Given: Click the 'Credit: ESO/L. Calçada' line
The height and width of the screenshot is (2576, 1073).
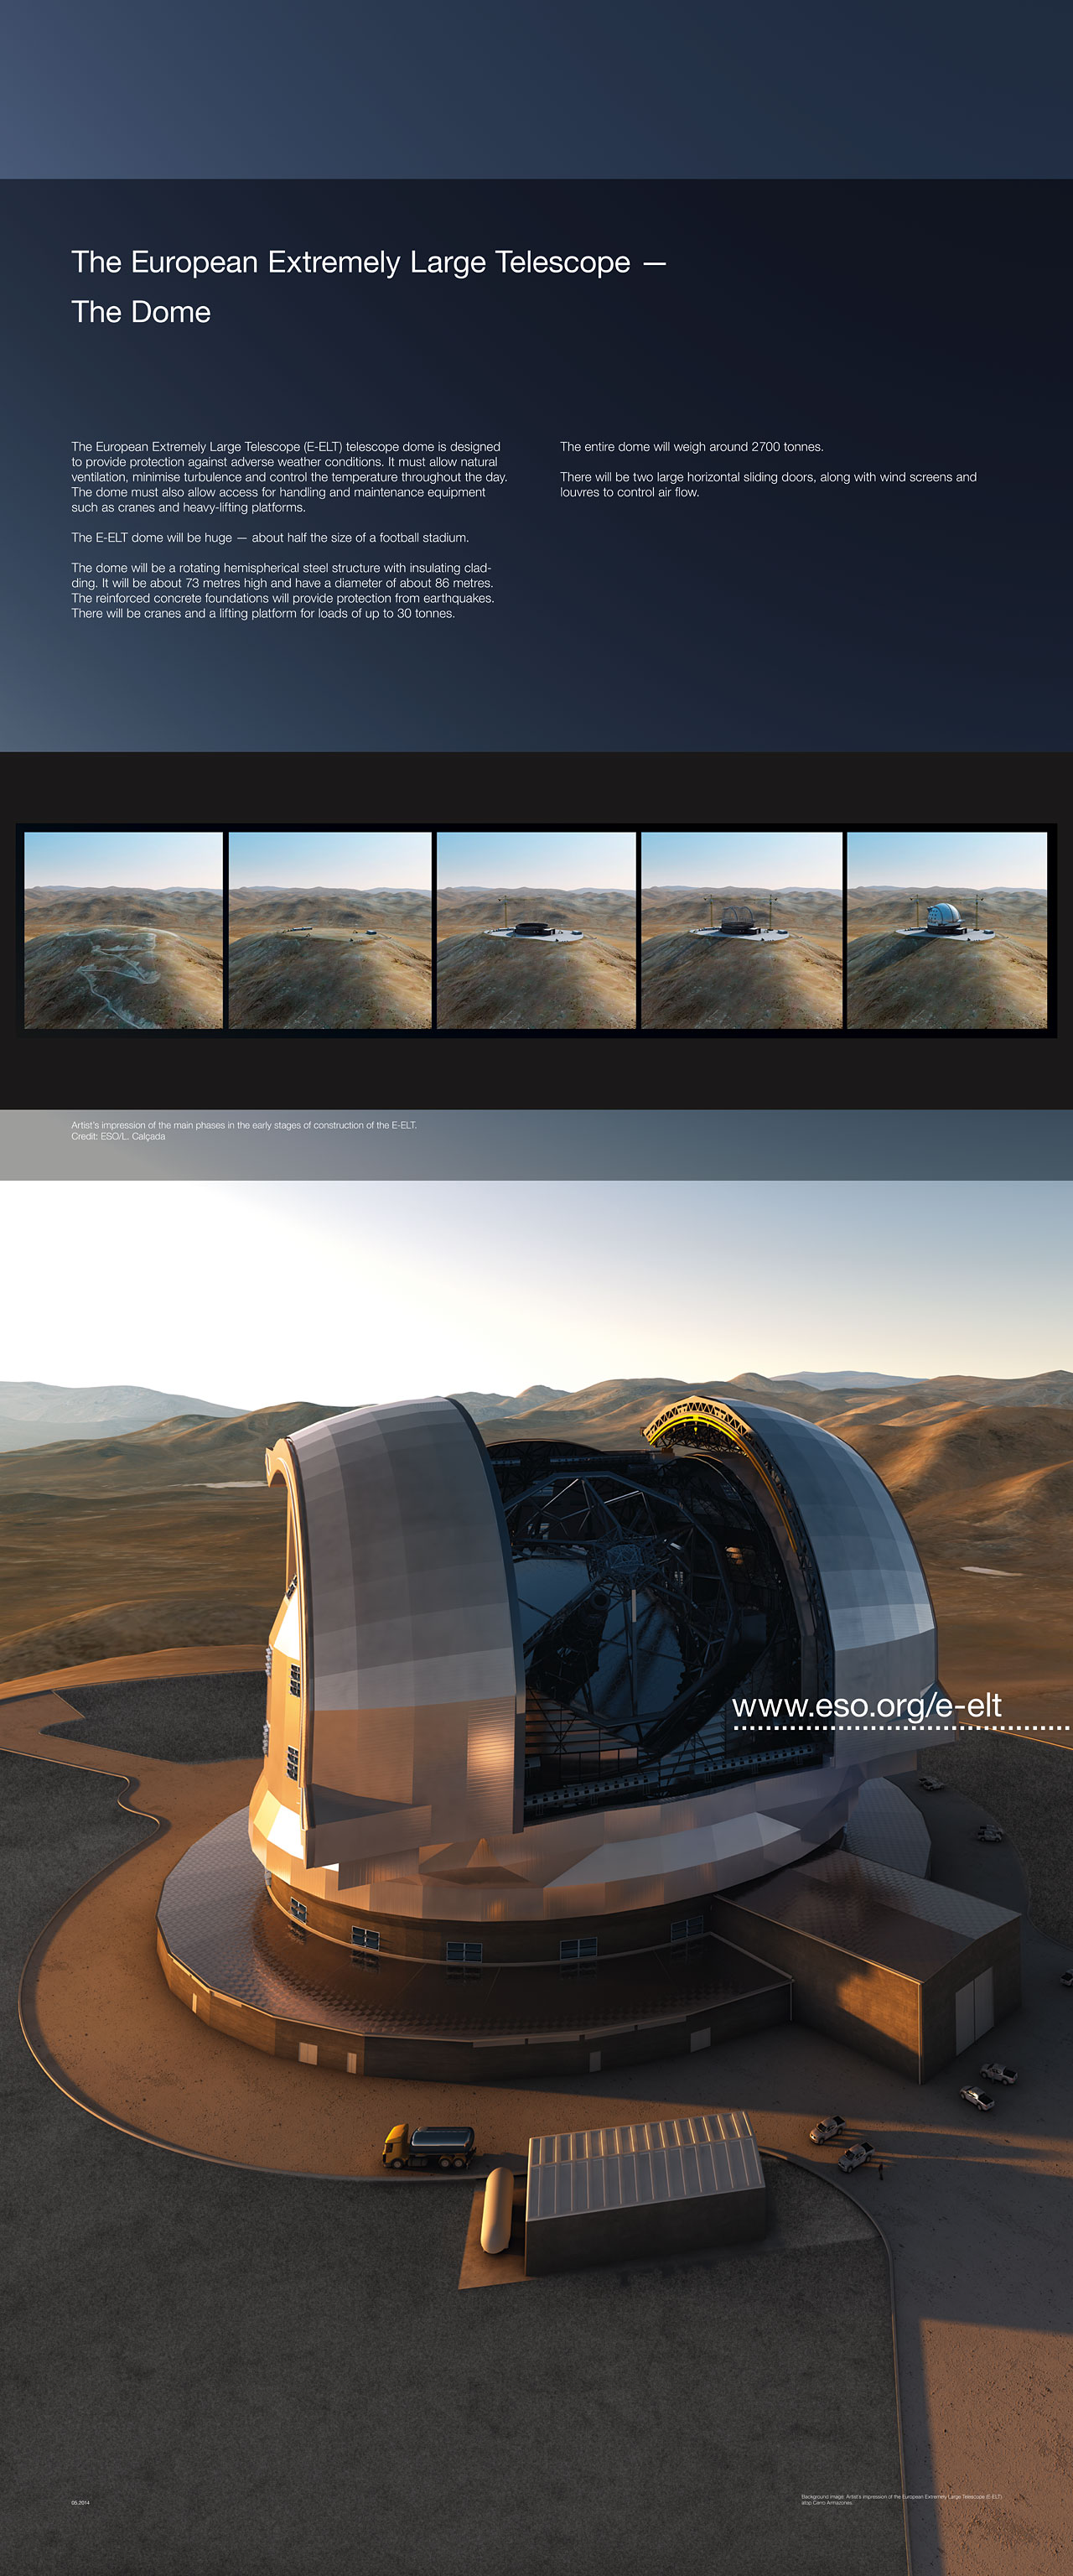Looking at the screenshot, I should click(x=118, y=1136).
